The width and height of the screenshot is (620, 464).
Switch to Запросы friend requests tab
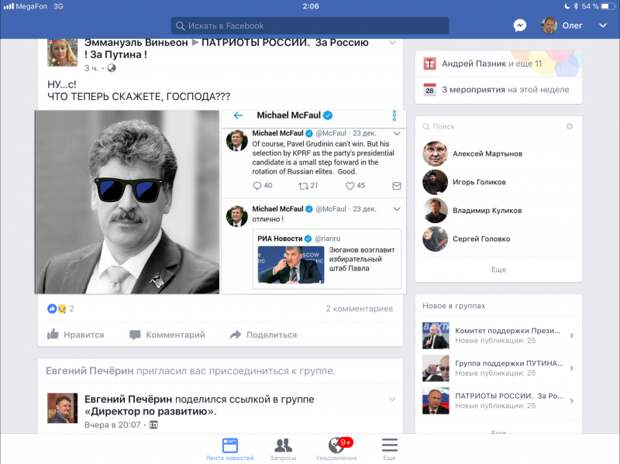pos(283,449)
